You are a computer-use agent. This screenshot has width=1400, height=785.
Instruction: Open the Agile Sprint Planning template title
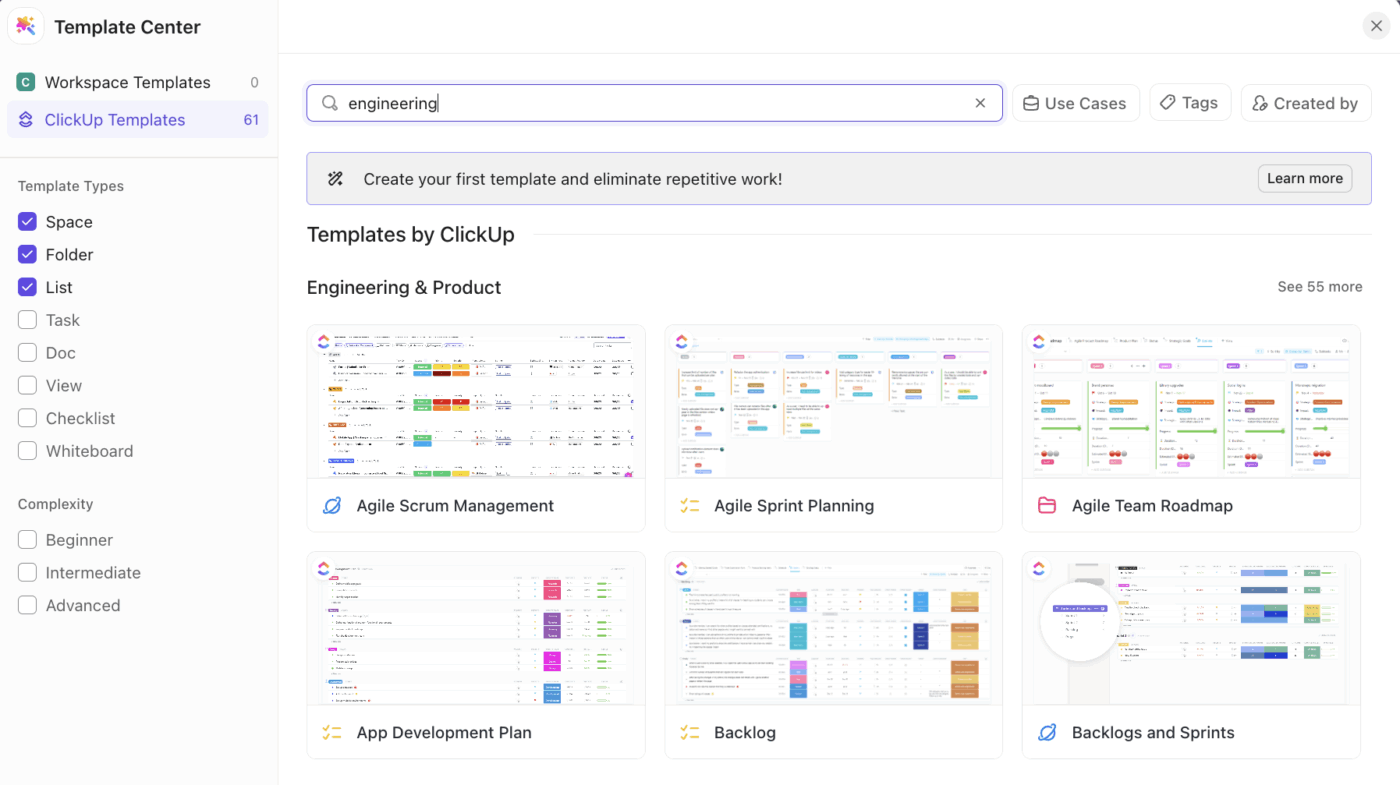point(794,506)
